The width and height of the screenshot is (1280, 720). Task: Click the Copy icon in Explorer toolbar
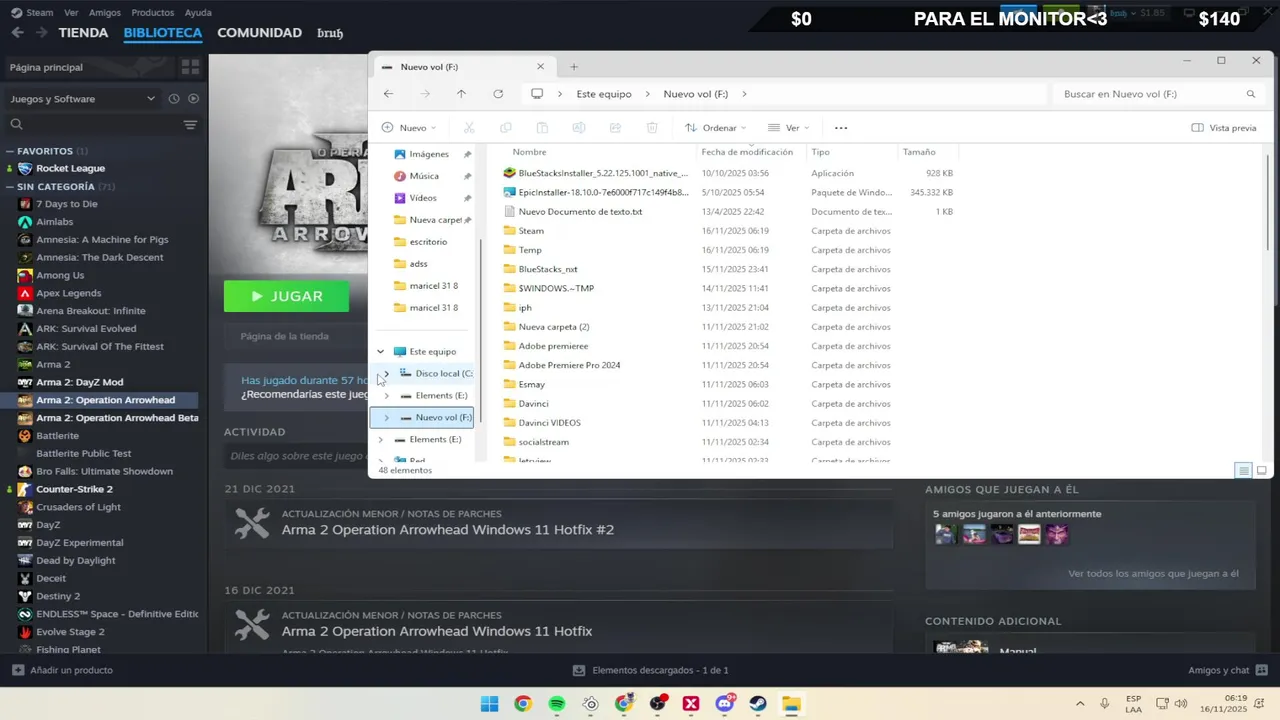[506, 128]
